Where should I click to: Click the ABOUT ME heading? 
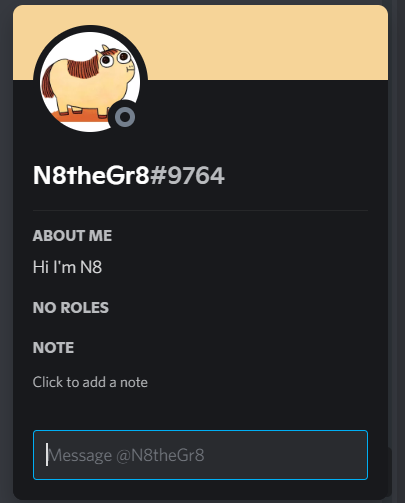click(72, 236)
